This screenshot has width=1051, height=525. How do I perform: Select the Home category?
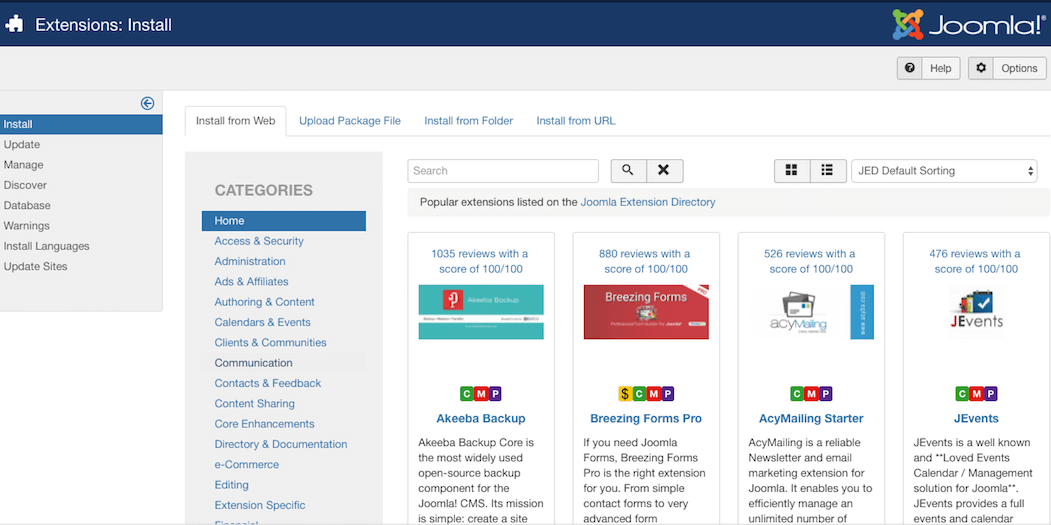coord(284,221)
